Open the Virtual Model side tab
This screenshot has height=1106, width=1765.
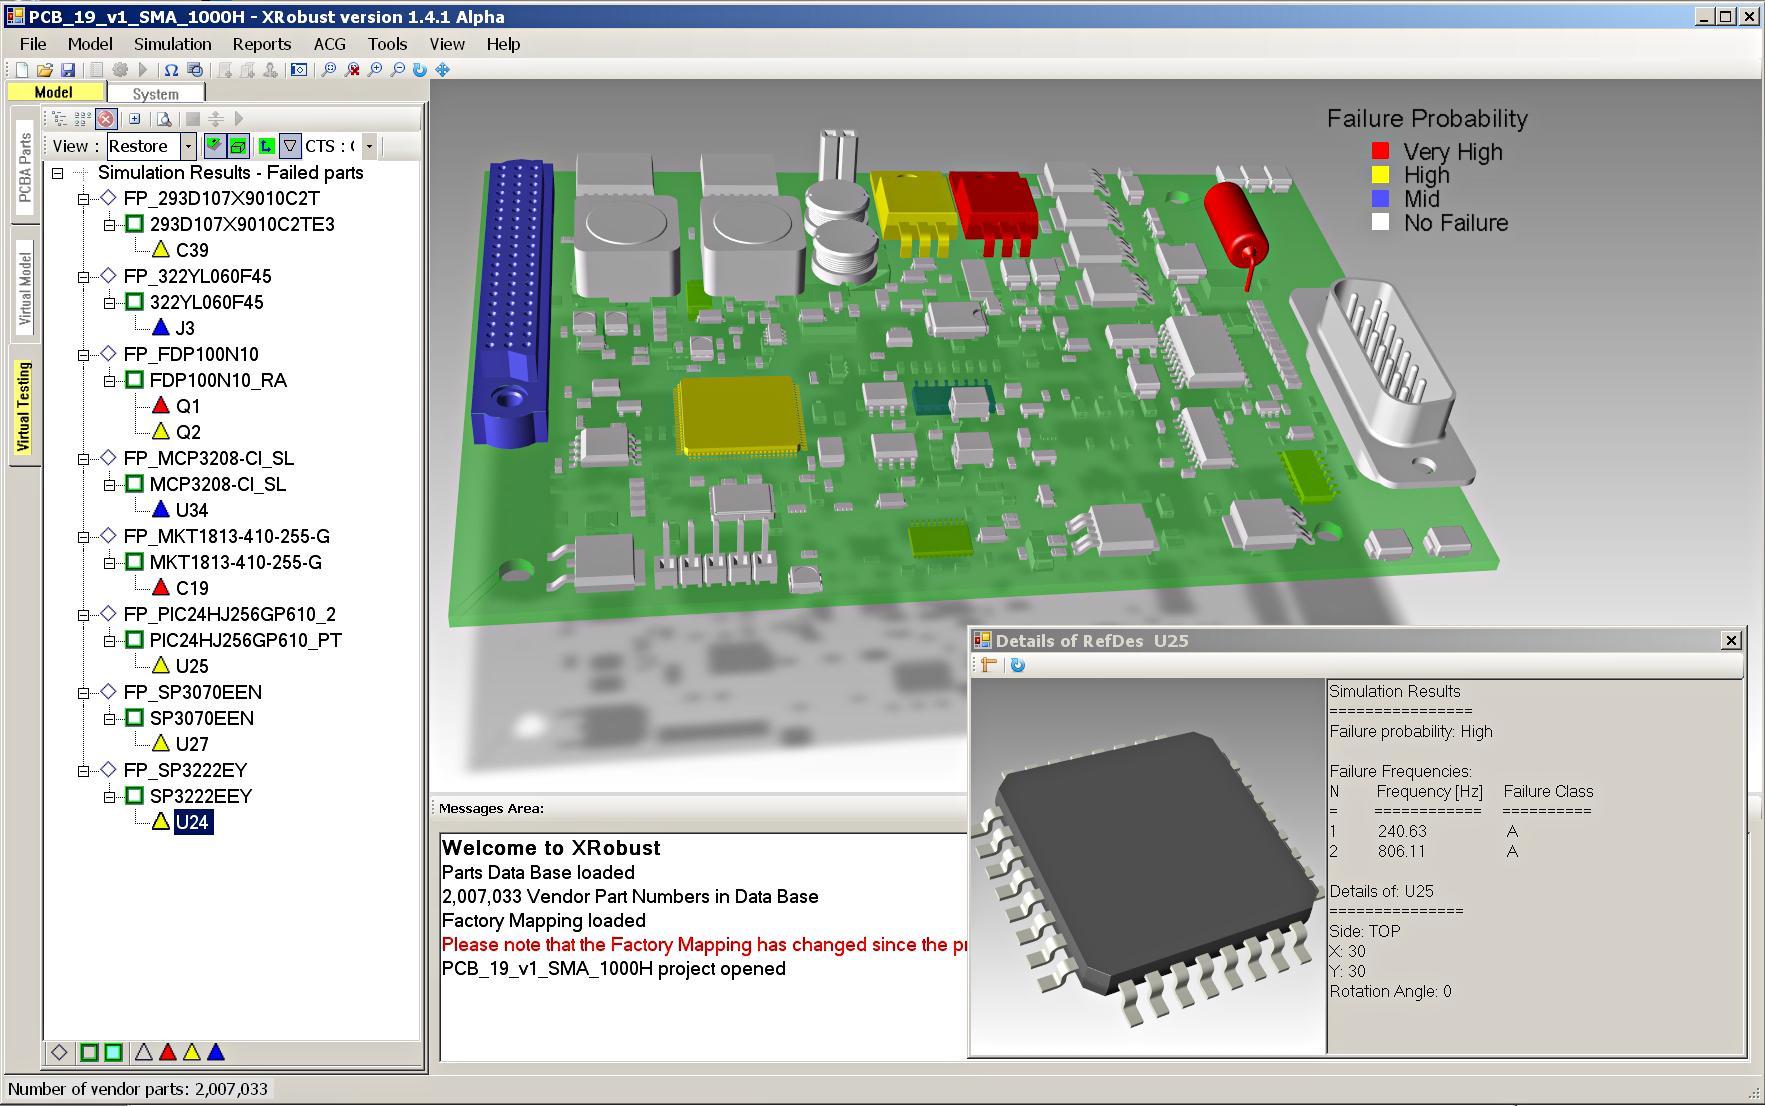pyautogui.click(x=25, y=288)
